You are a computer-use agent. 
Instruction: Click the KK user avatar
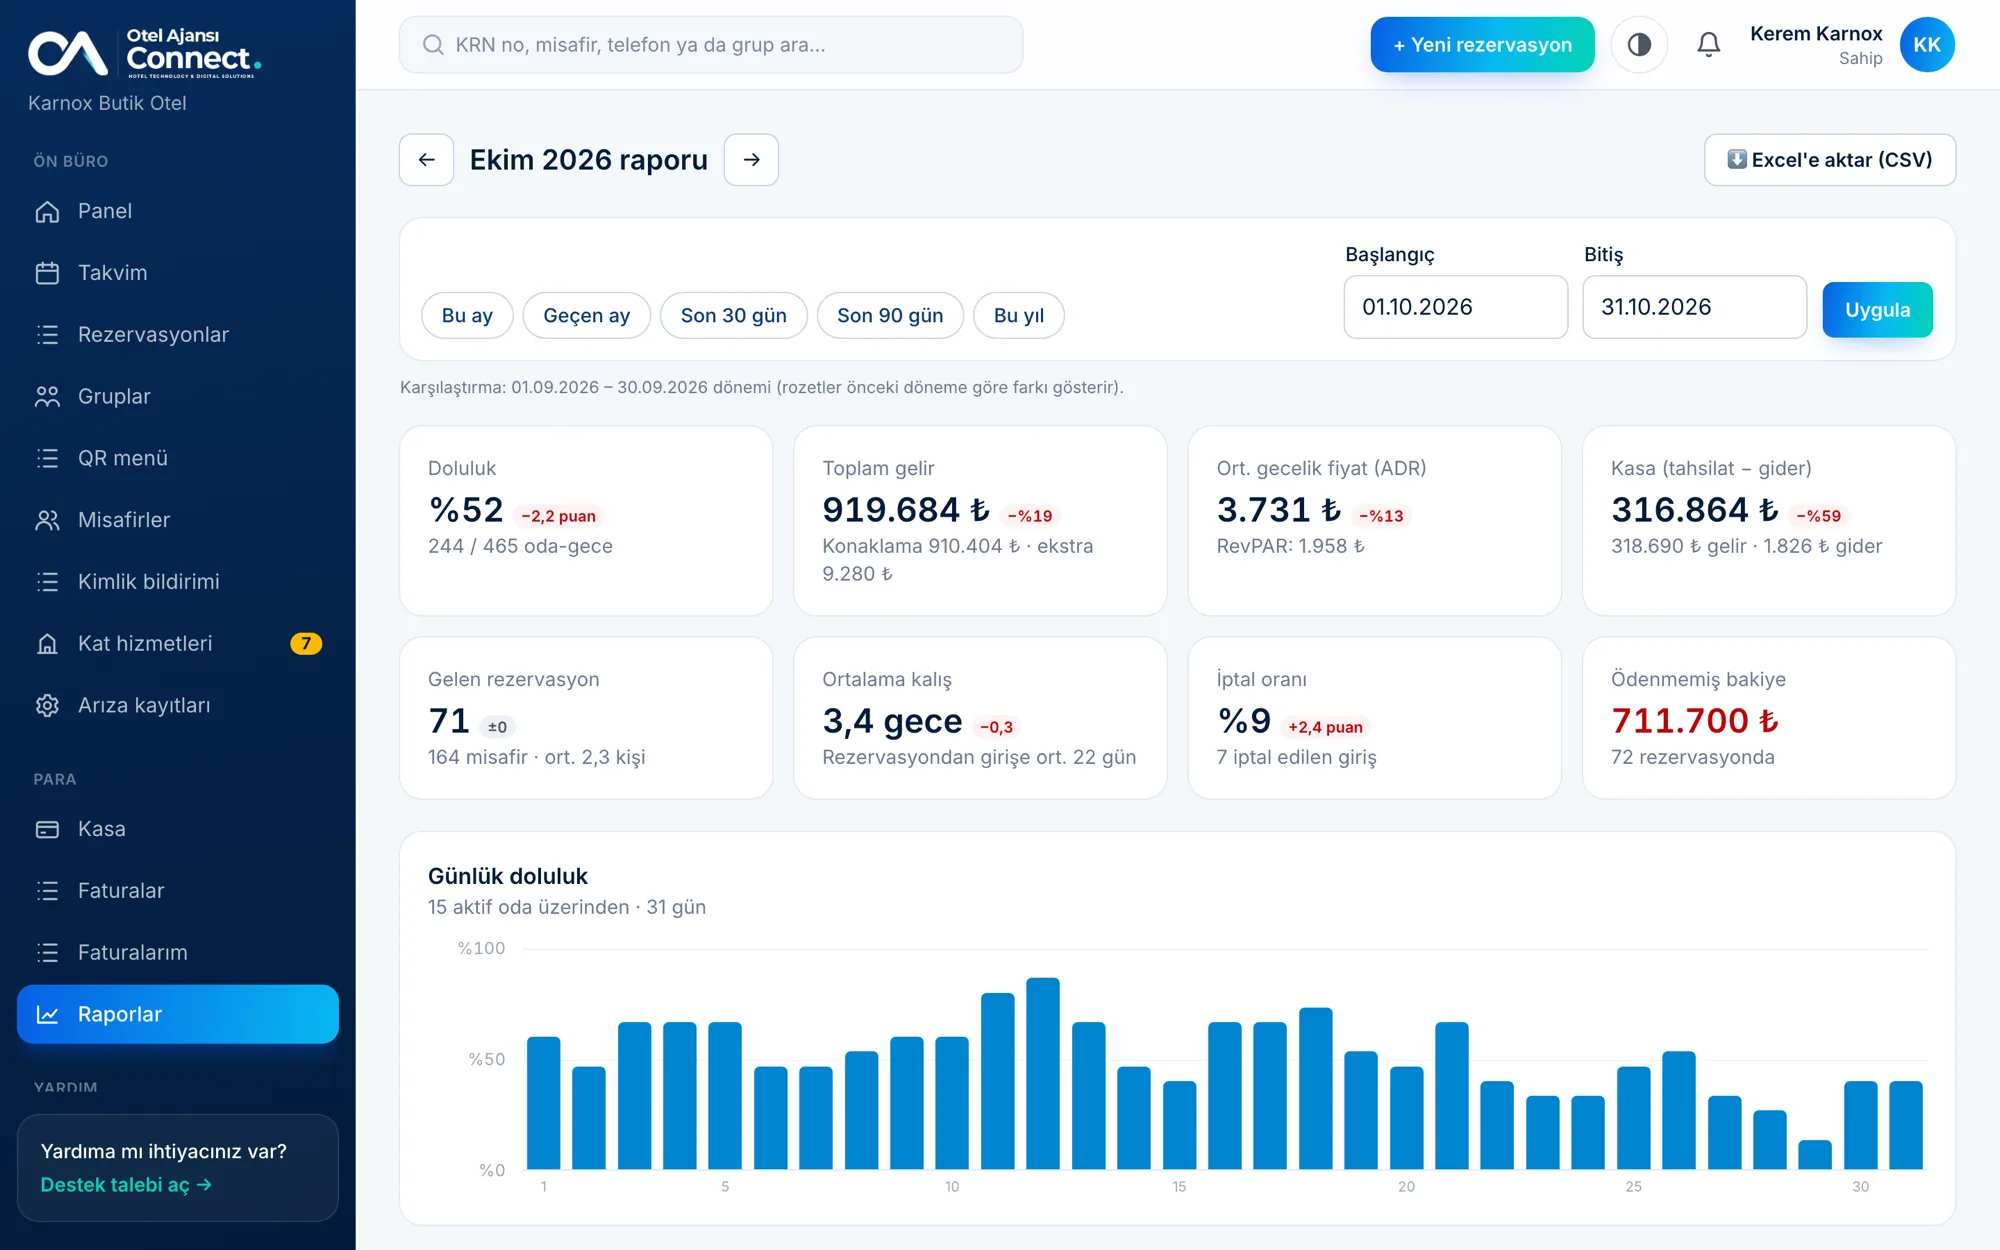(x=1927, y=45)
